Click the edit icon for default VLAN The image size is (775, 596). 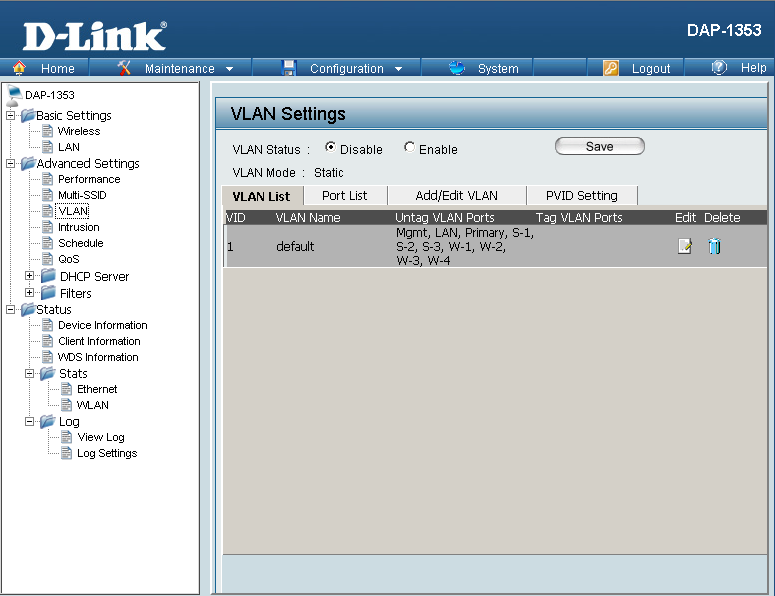tap(685, 246)
